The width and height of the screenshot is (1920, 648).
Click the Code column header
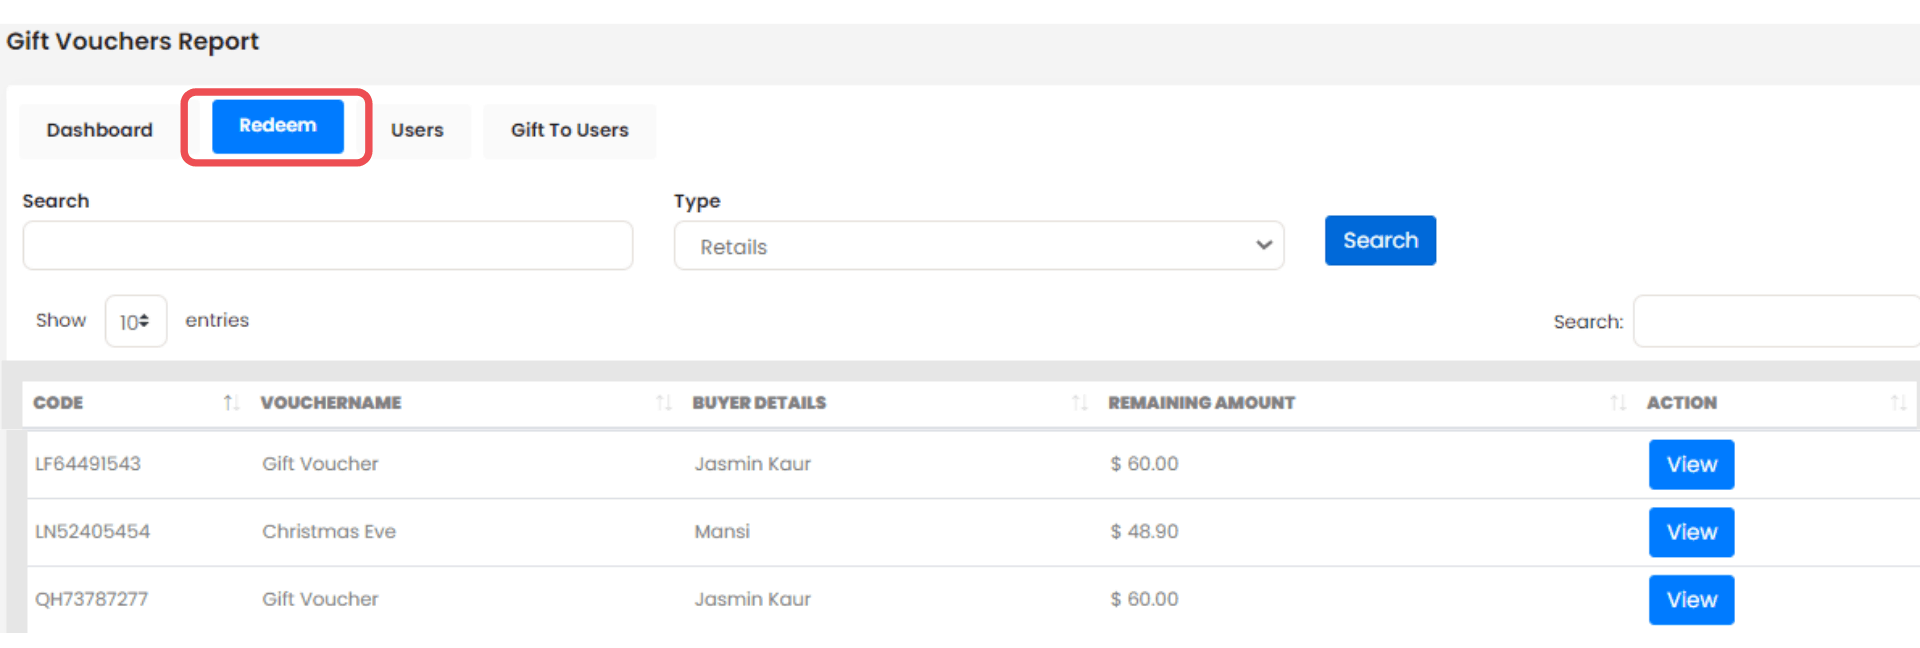58,403
